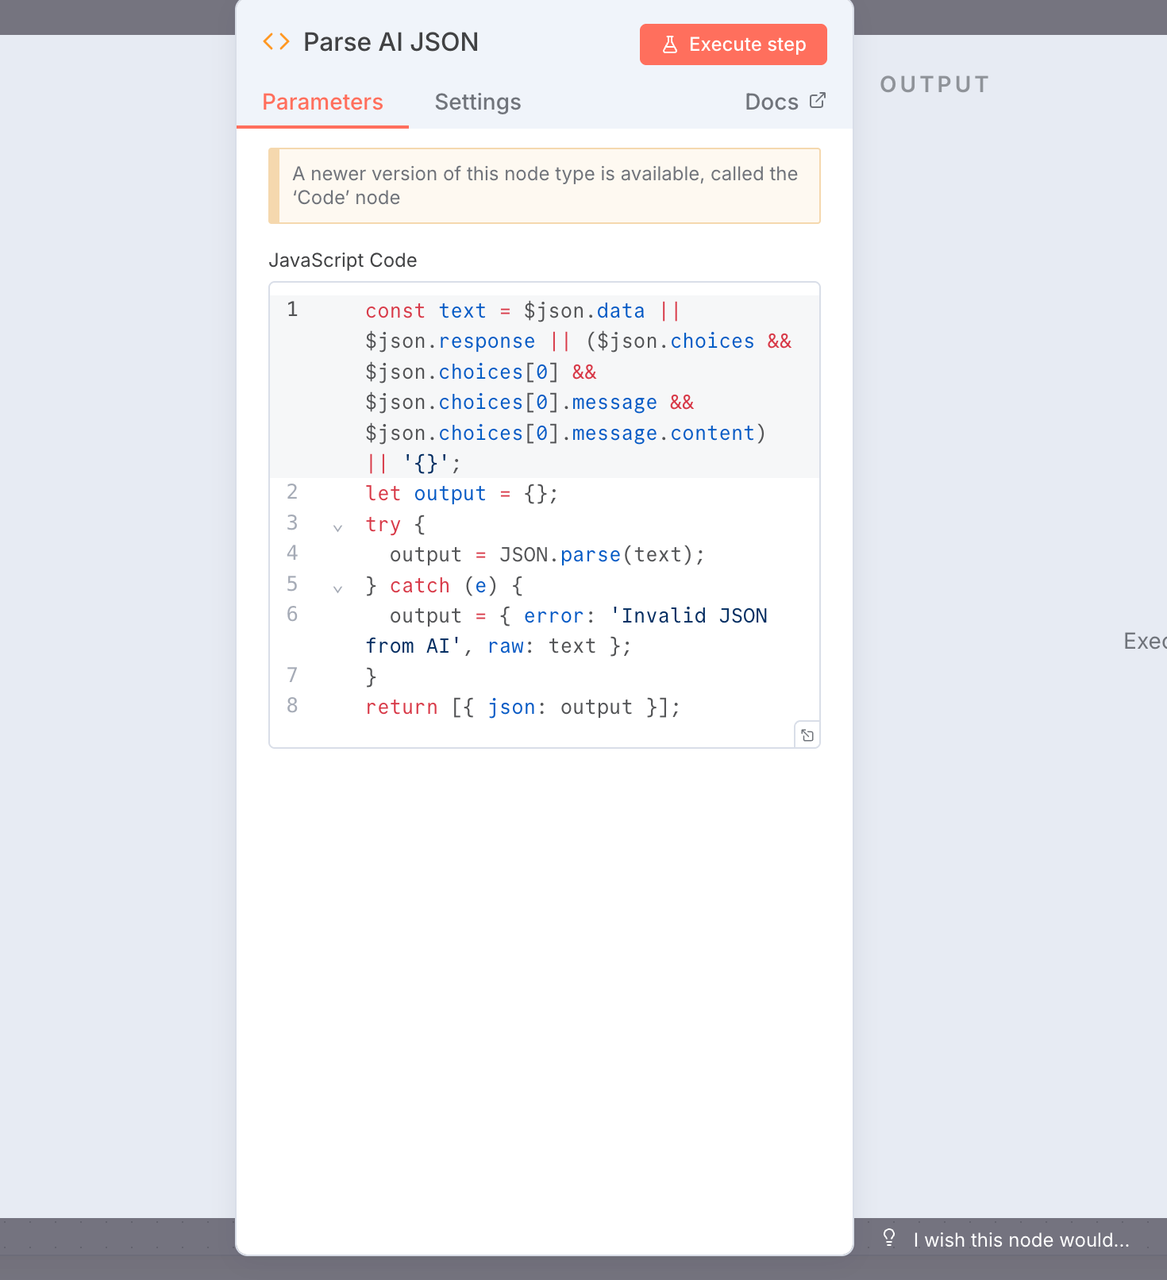The image size is (1167, 1280).
Task: Click line number 8 in the gutter
Action: tap(292, 705)
